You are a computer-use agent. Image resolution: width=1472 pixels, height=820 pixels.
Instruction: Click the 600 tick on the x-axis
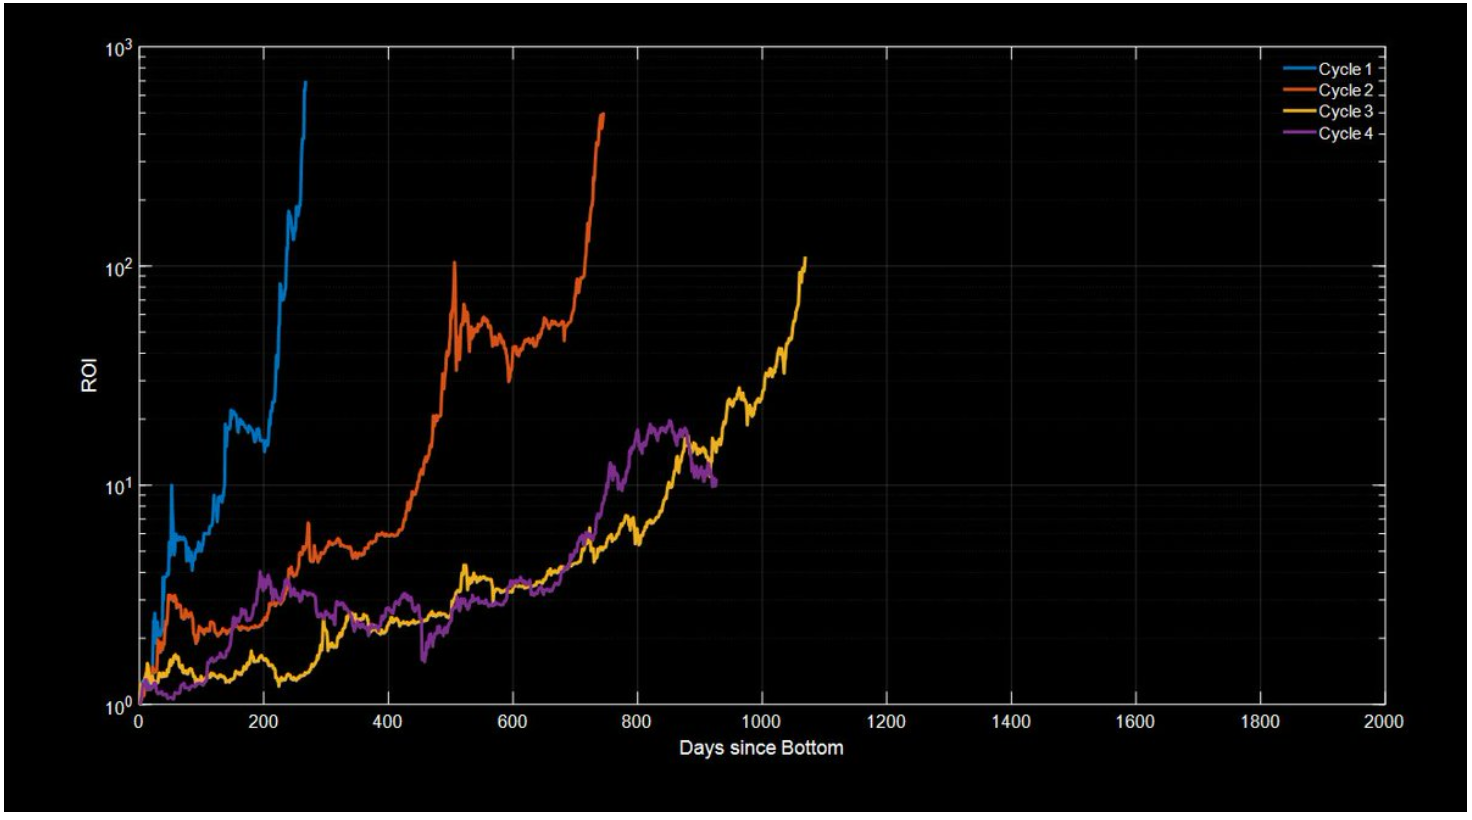[512, 721]
